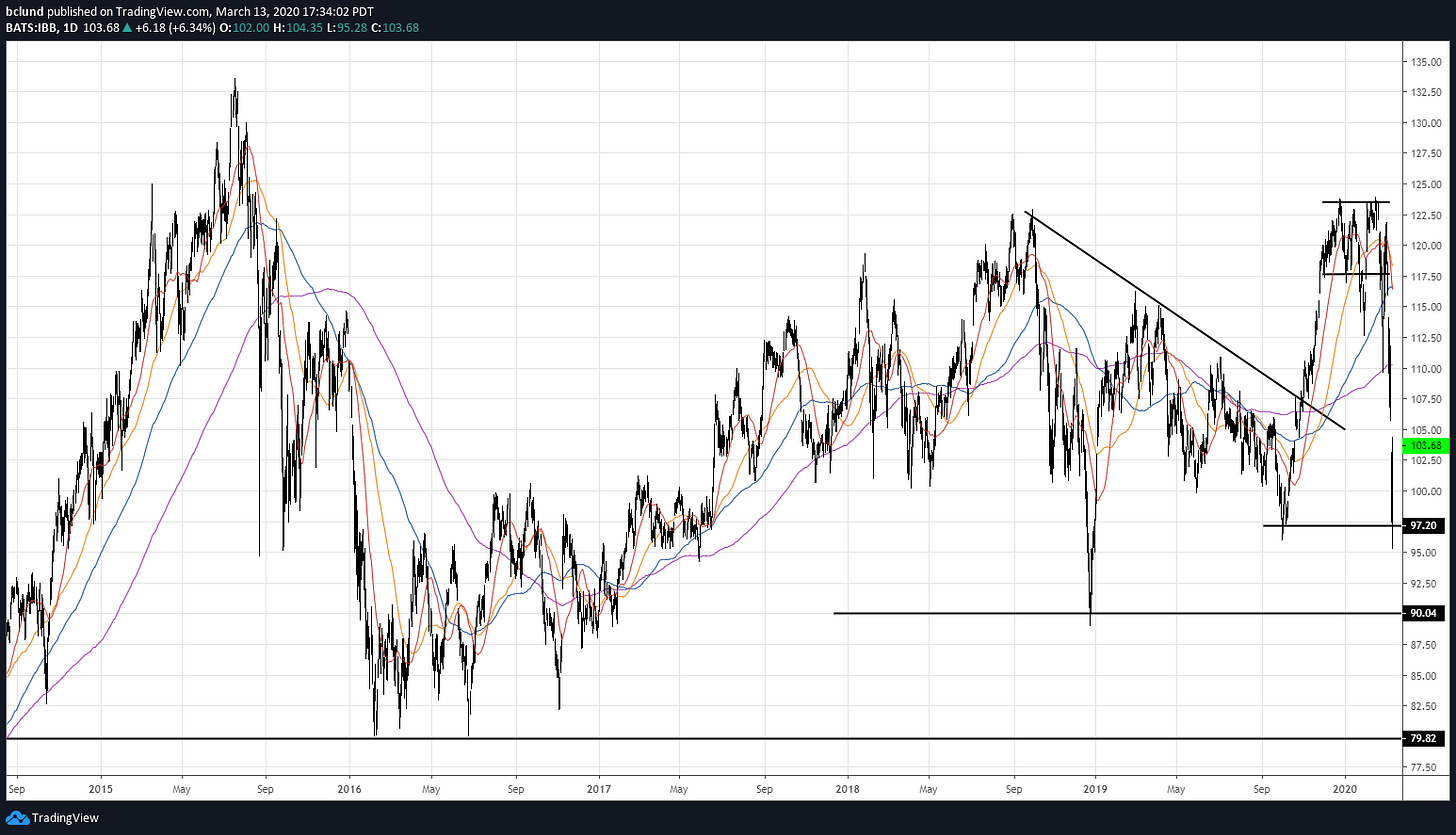Viewport: 1456px width, 835px height.
Task: Click the 2020 label on time axis
Action: click(x=1345, y=788)
